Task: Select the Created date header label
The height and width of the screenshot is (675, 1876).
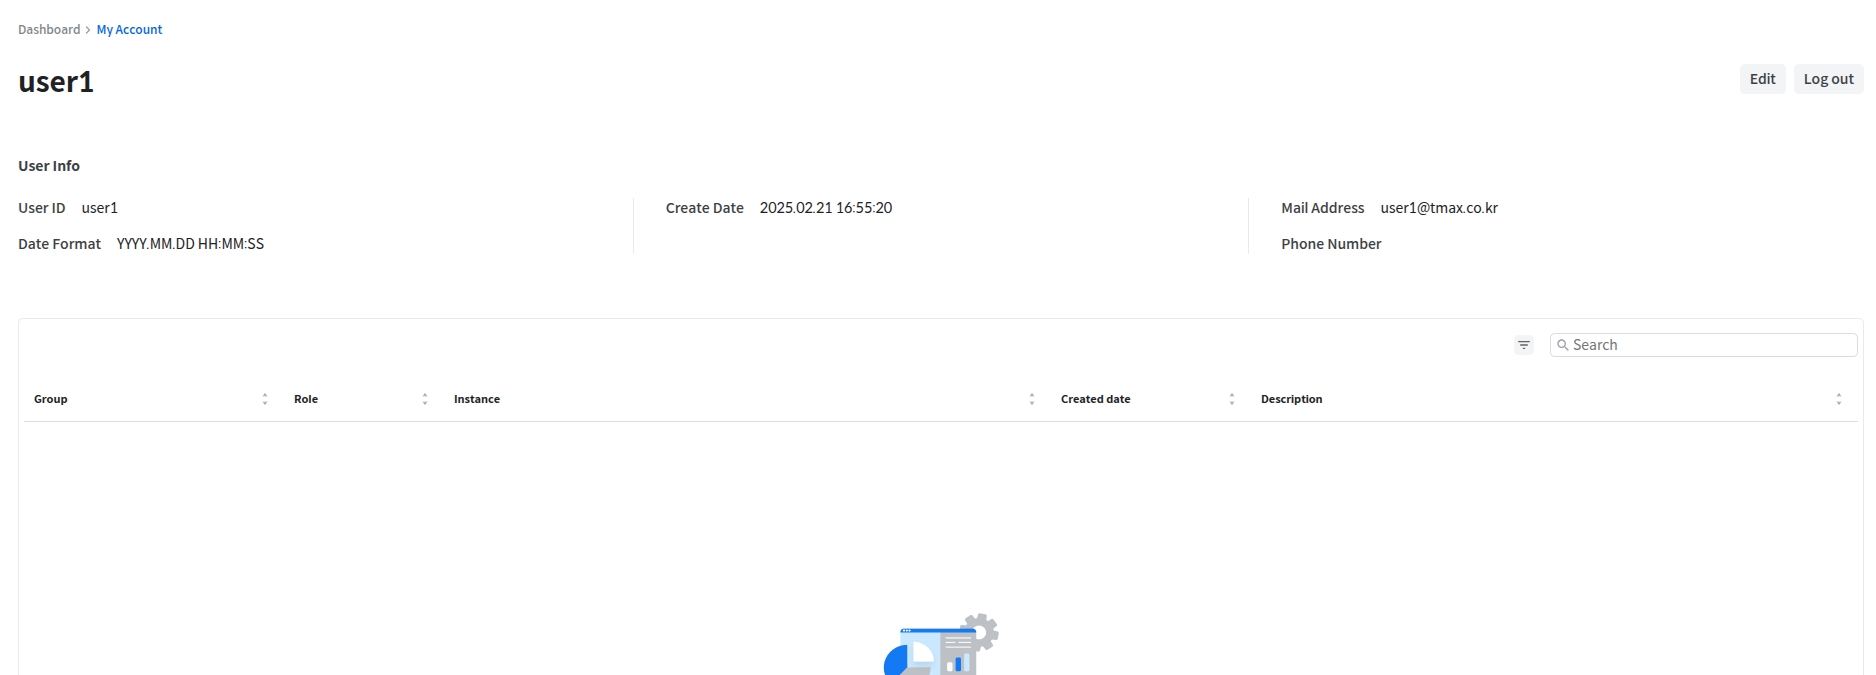Action: click(x=1095, y=399)
